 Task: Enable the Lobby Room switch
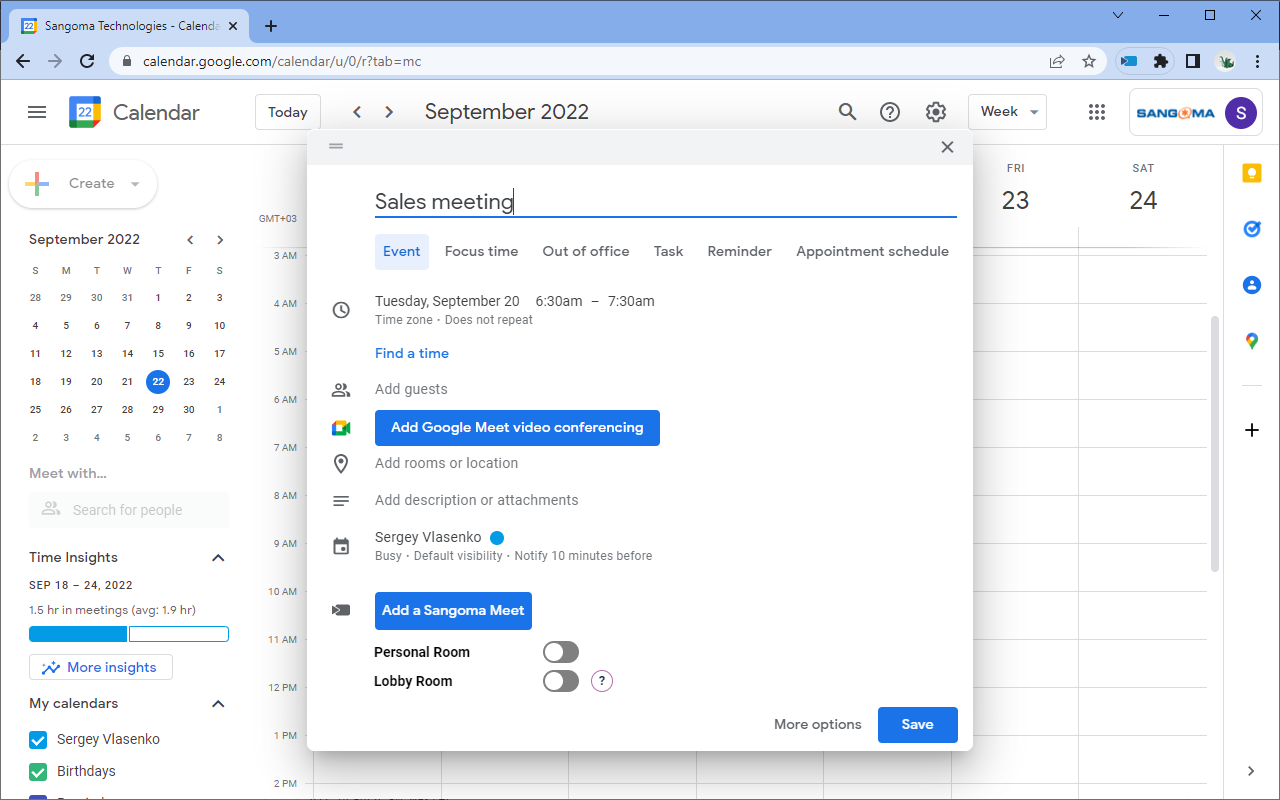560,682
